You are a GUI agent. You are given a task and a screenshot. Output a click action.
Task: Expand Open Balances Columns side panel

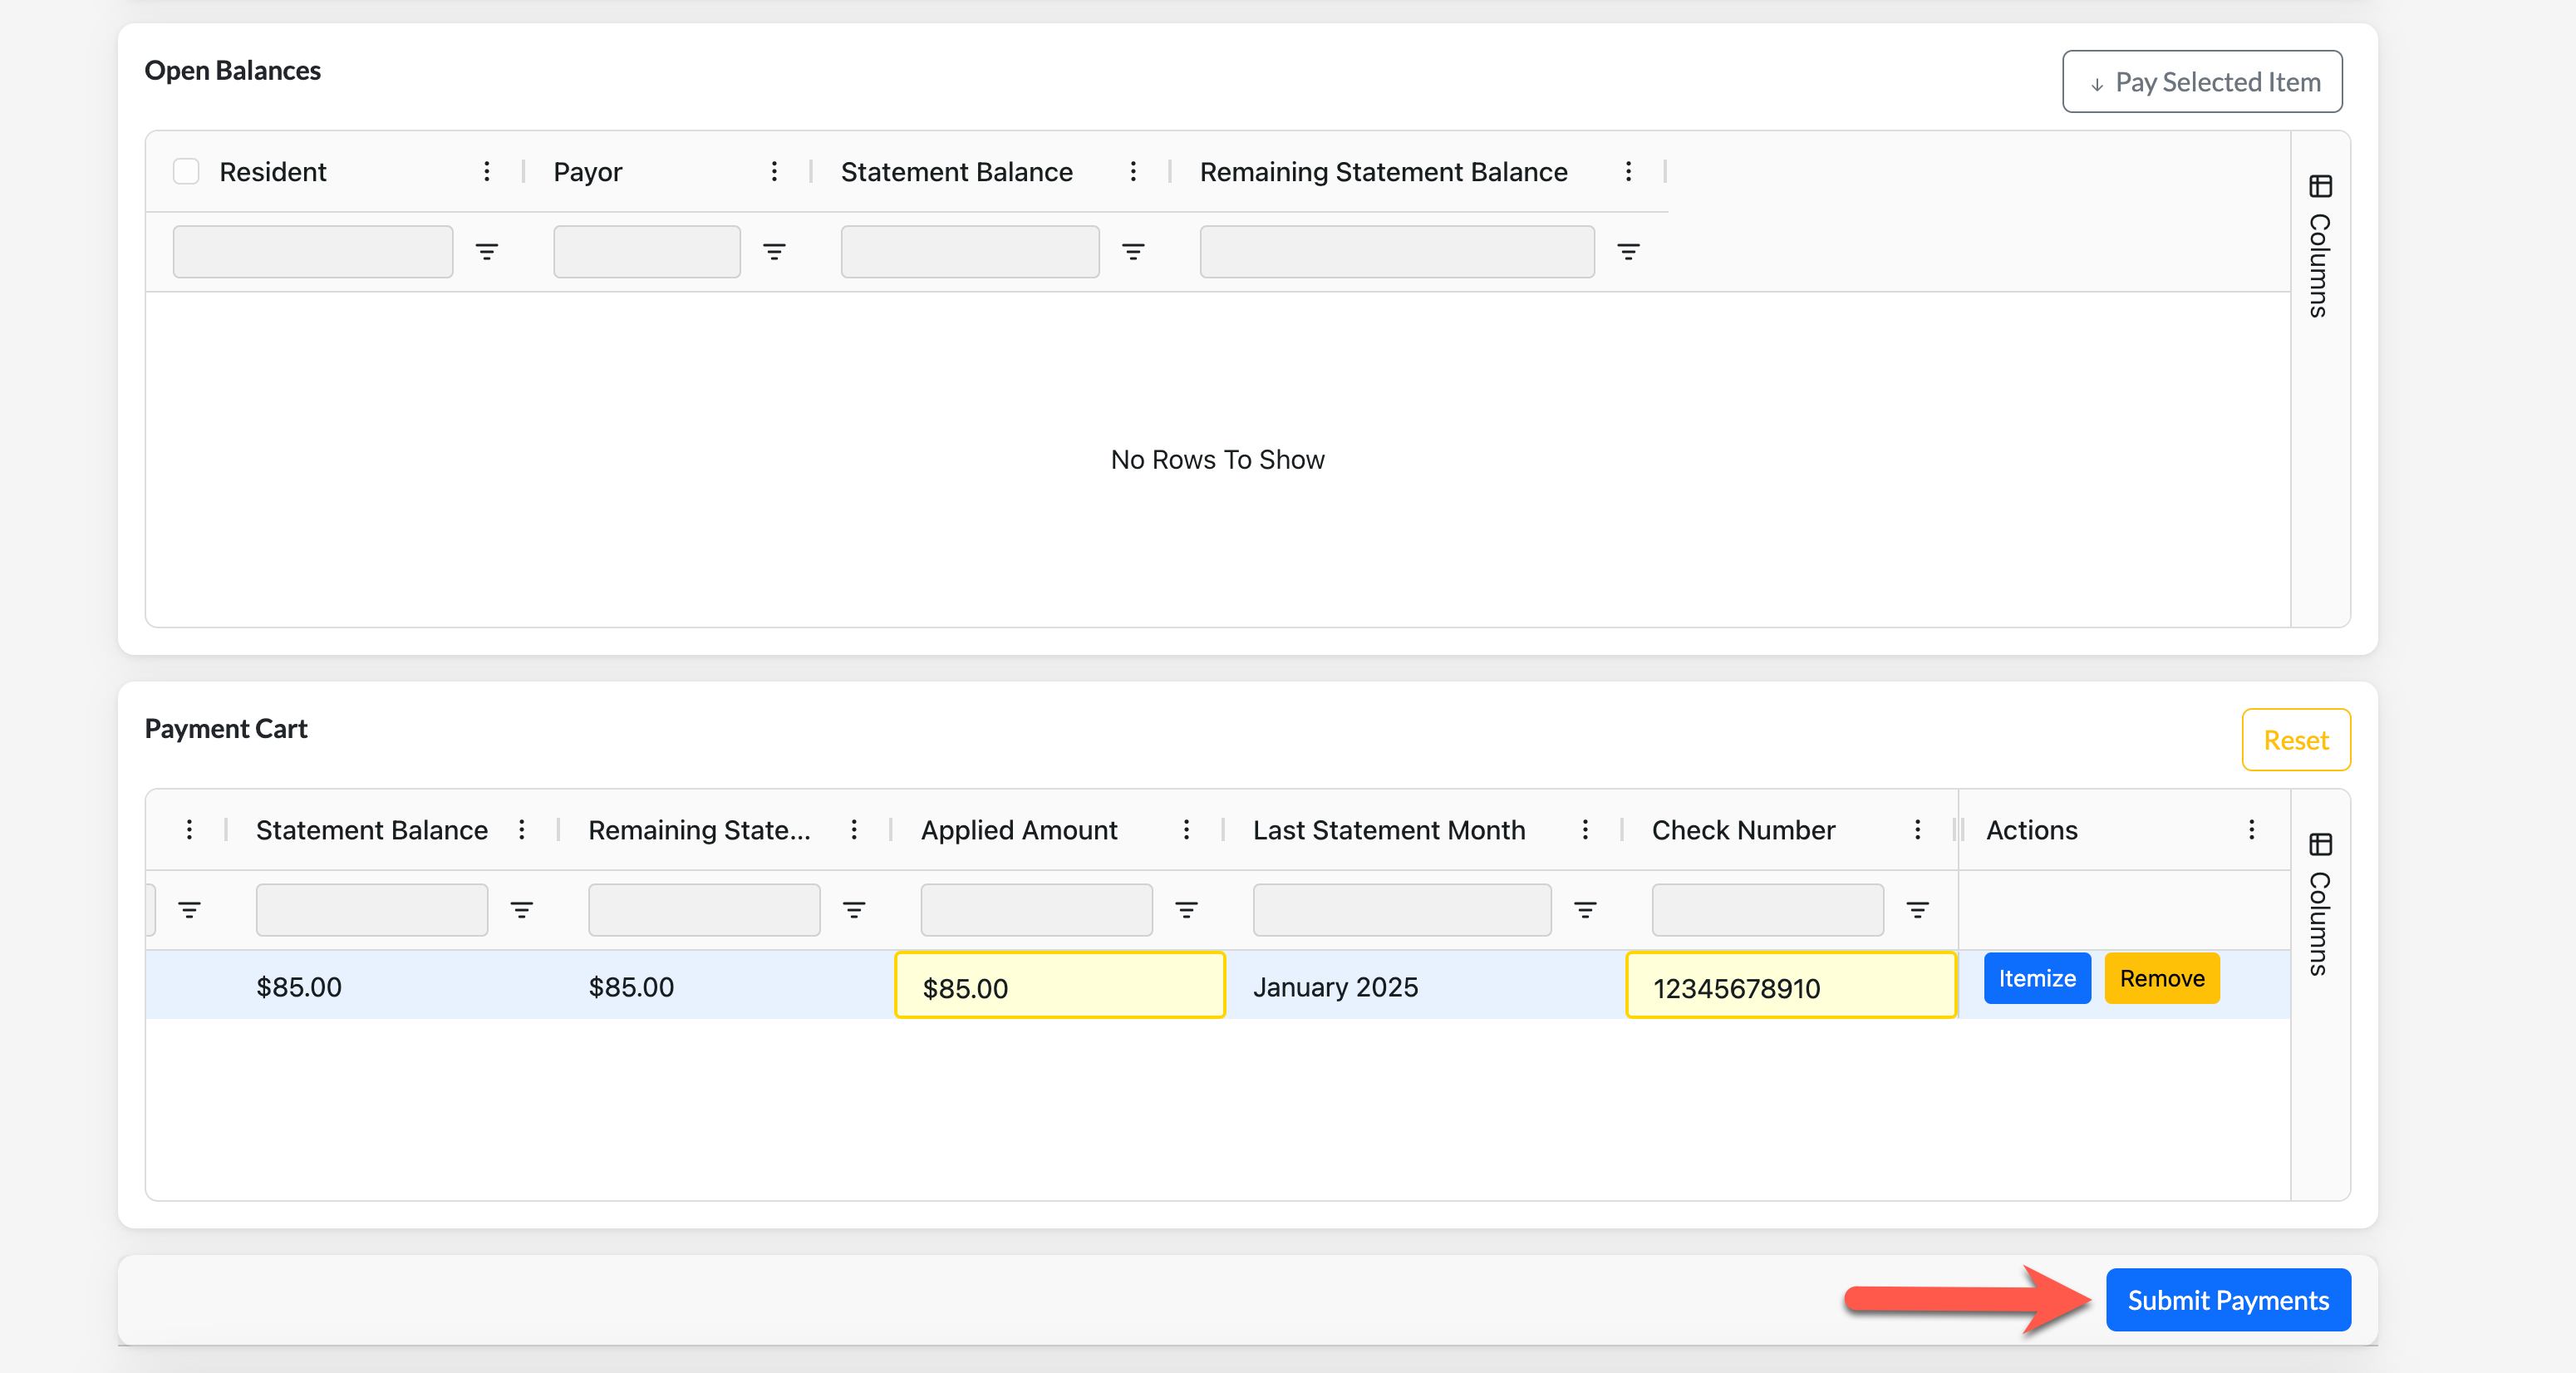point(2320,245)
